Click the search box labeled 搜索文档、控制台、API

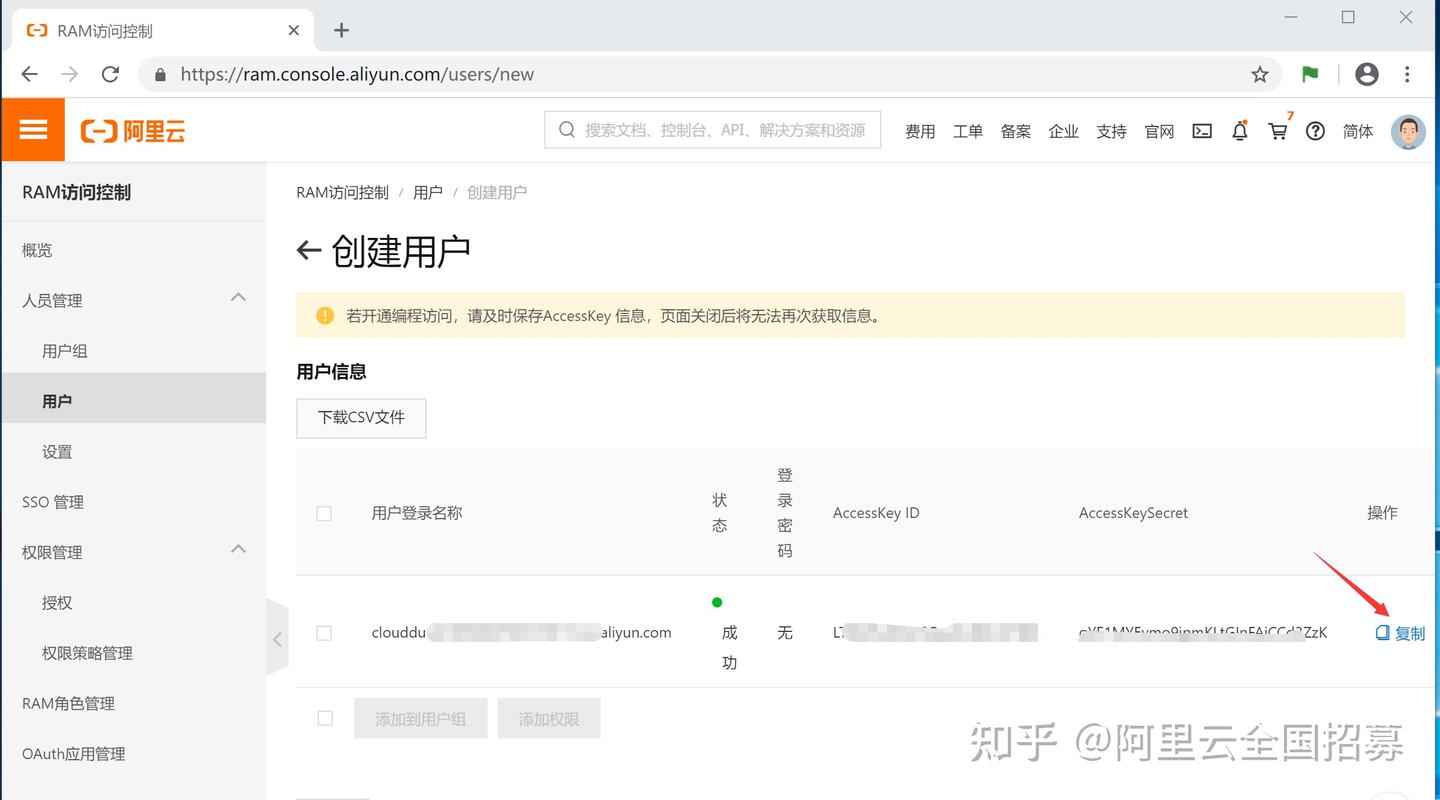(x=712, y=129)
